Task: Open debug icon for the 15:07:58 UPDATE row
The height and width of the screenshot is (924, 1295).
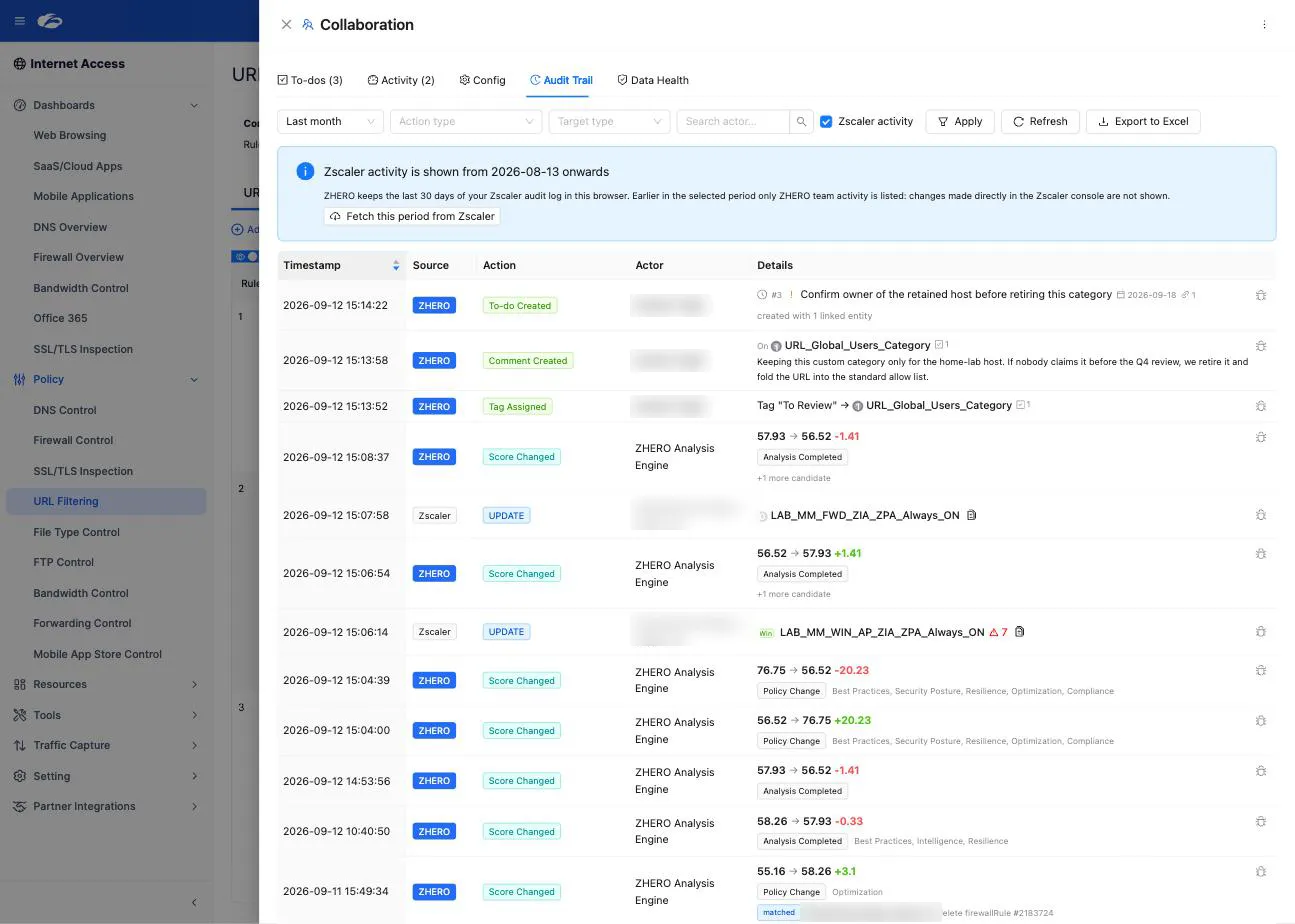Action: (1260, 515)
